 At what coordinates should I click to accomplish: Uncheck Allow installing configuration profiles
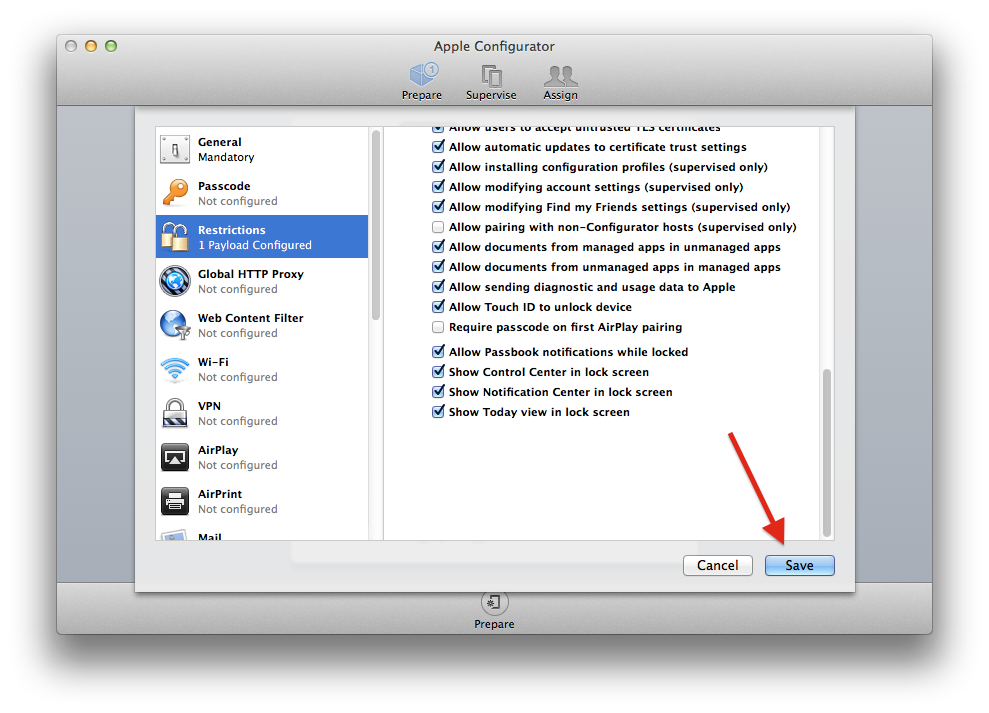click(438, 167)
